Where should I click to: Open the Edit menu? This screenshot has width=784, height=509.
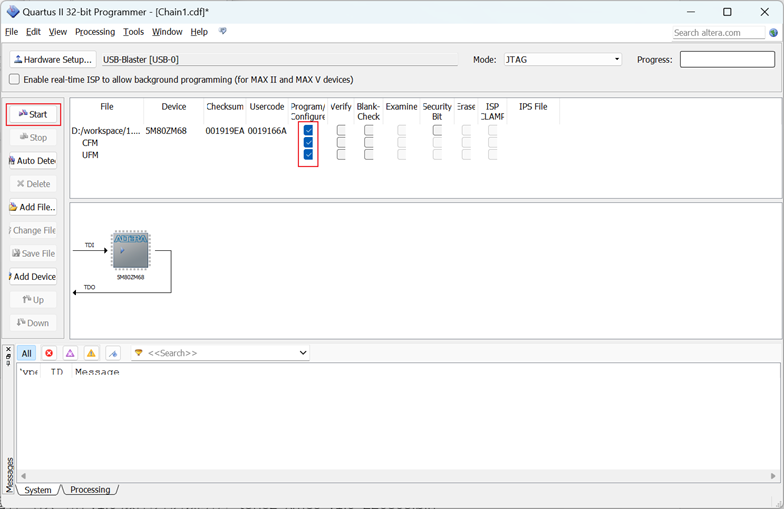[33, 32]
